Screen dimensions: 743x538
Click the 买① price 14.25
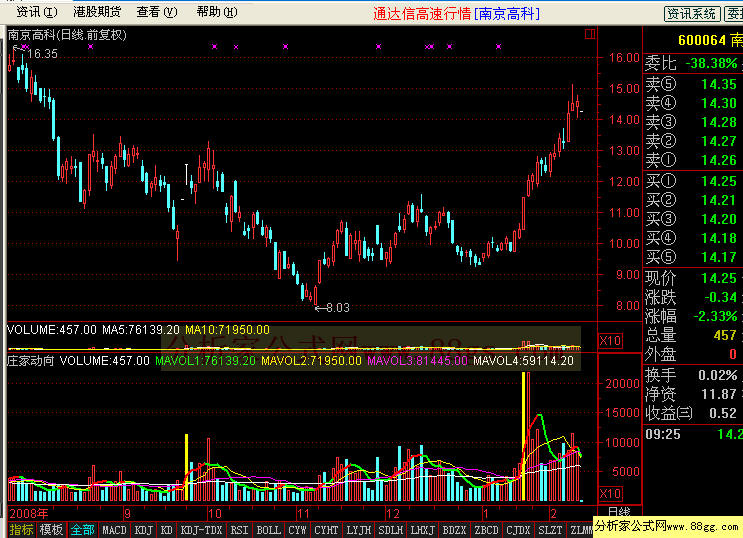tap(719, 181)
